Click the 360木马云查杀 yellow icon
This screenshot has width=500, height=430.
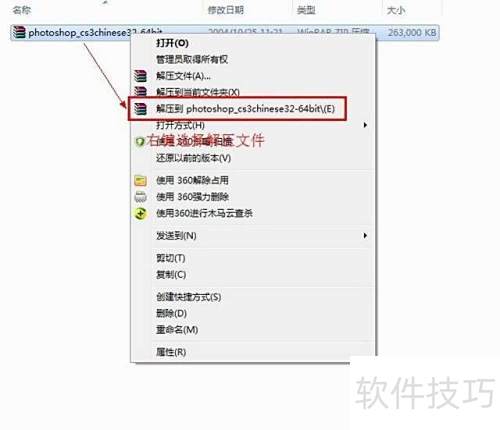(140, 213)
